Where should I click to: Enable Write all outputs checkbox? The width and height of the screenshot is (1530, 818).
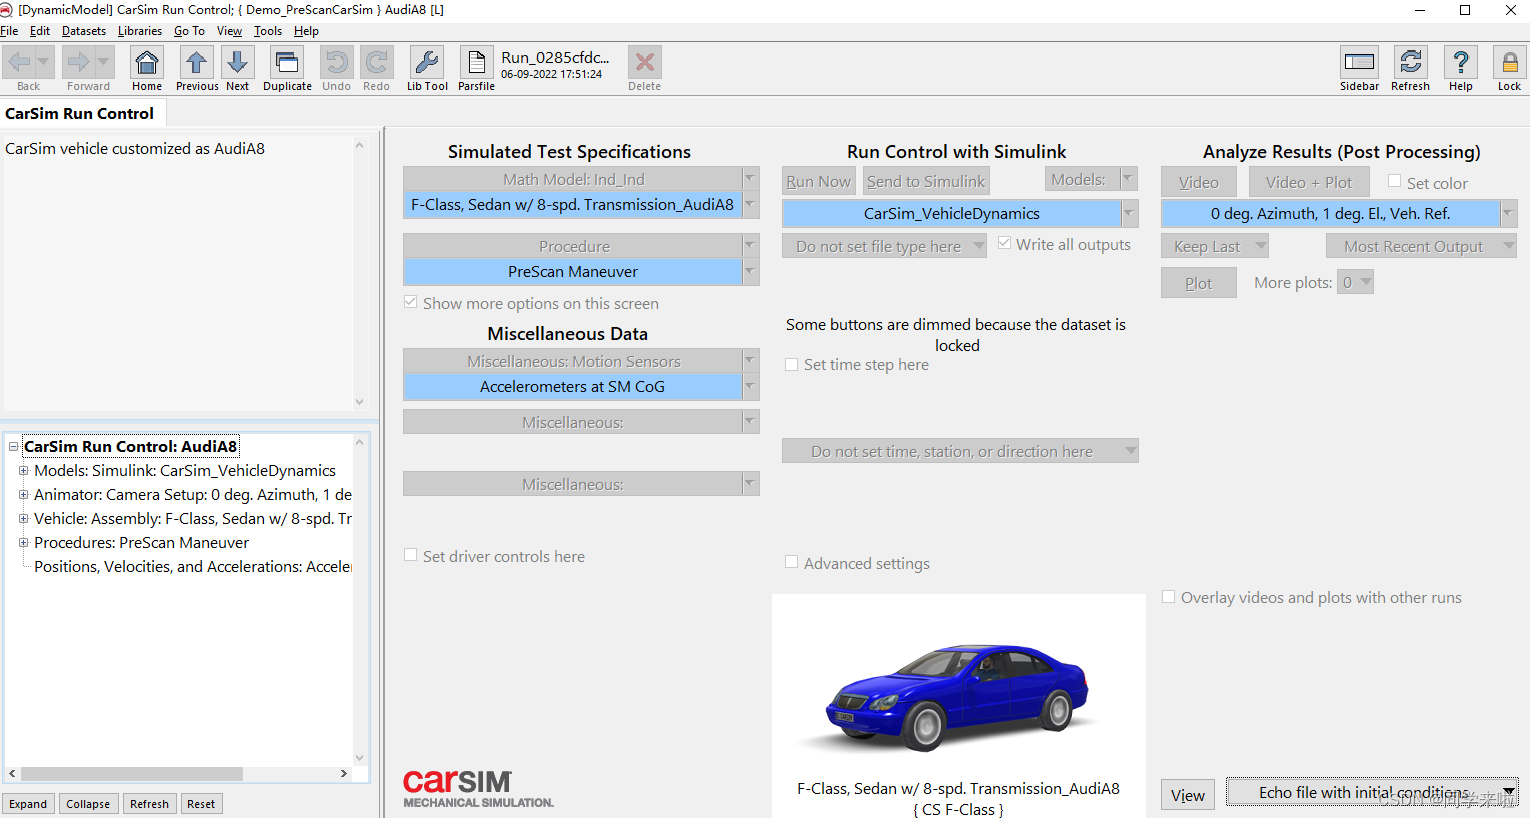tap(1004, 243)
